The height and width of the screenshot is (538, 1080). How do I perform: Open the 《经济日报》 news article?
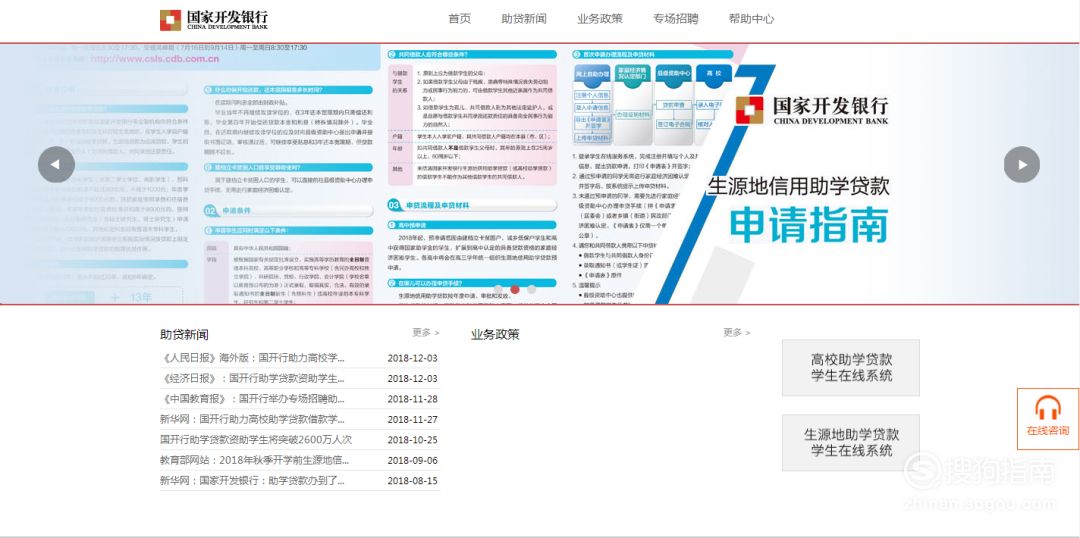(x=253, y=378)
